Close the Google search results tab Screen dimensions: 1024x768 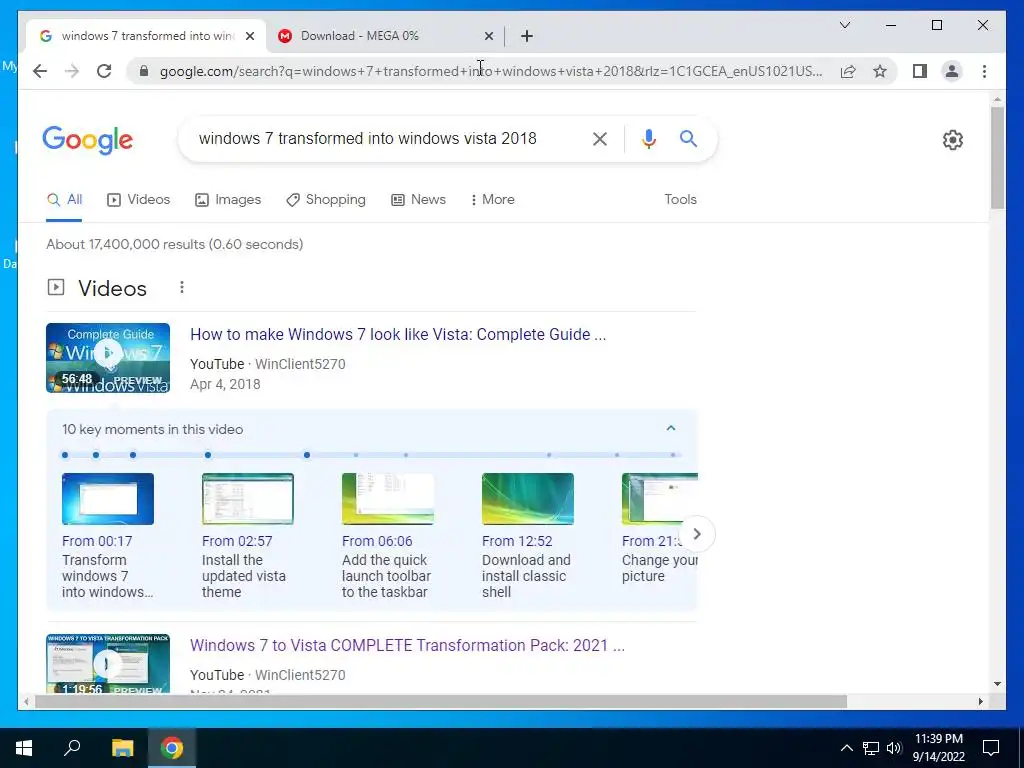[249, 36]
